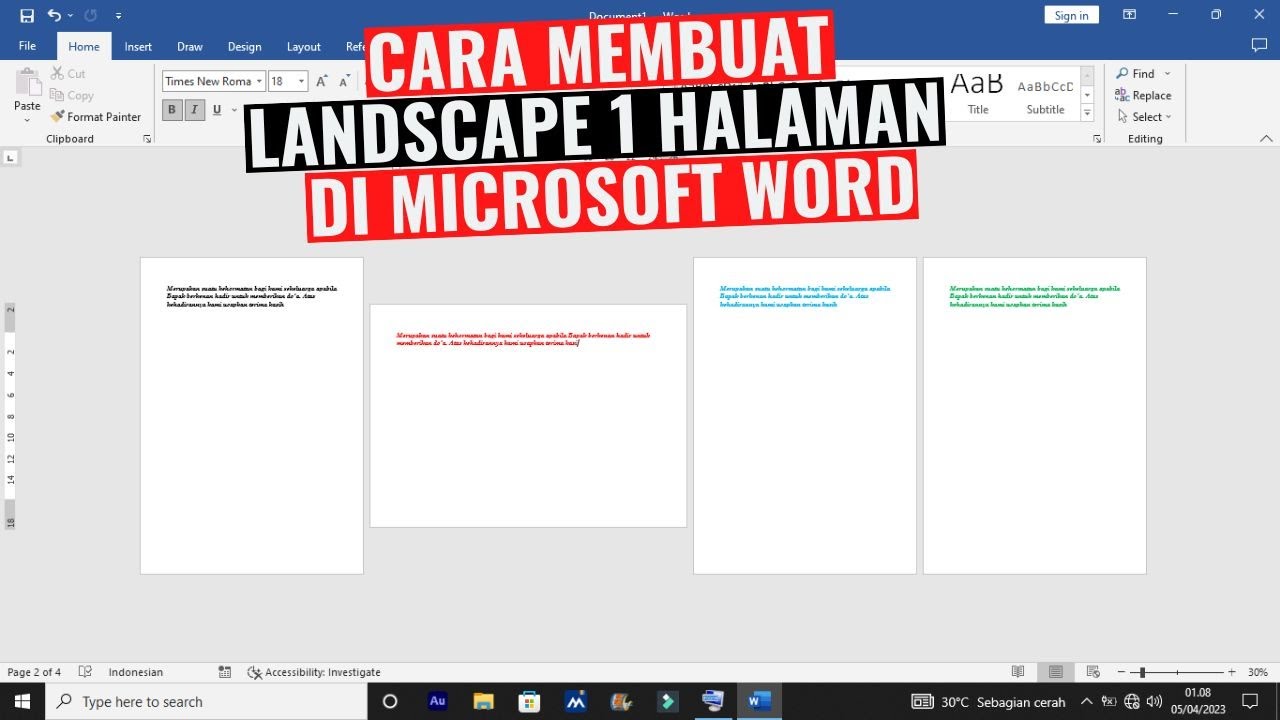Open Customize Quick Access Toolbar menu
Screen dimensions: 1280x720
[118, 16]
